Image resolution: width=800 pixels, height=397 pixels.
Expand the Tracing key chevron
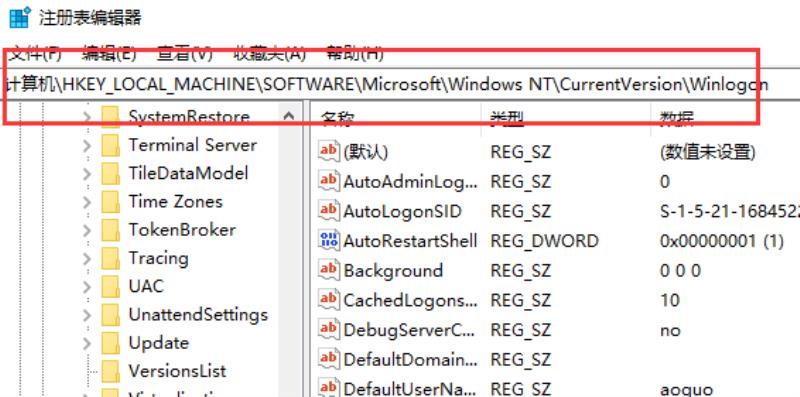87,259
